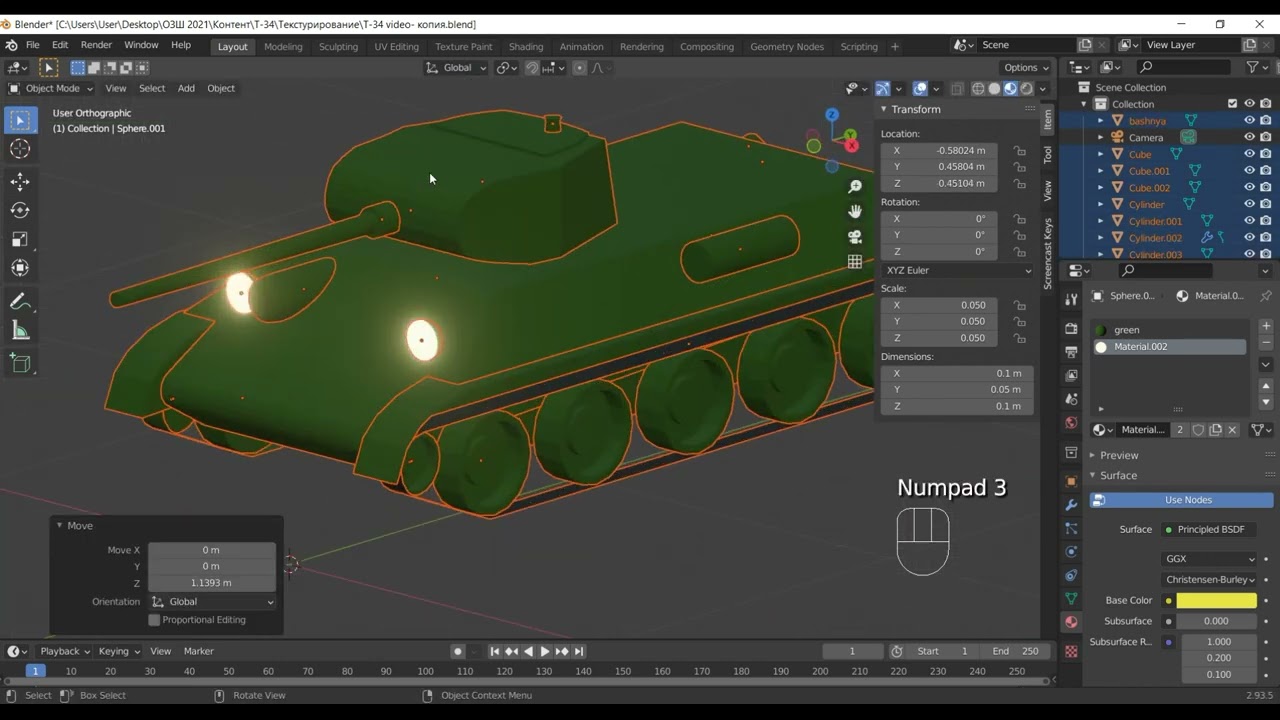Open the Render properties tab icon
The image size is (1280, 720).
[1071, 328]
